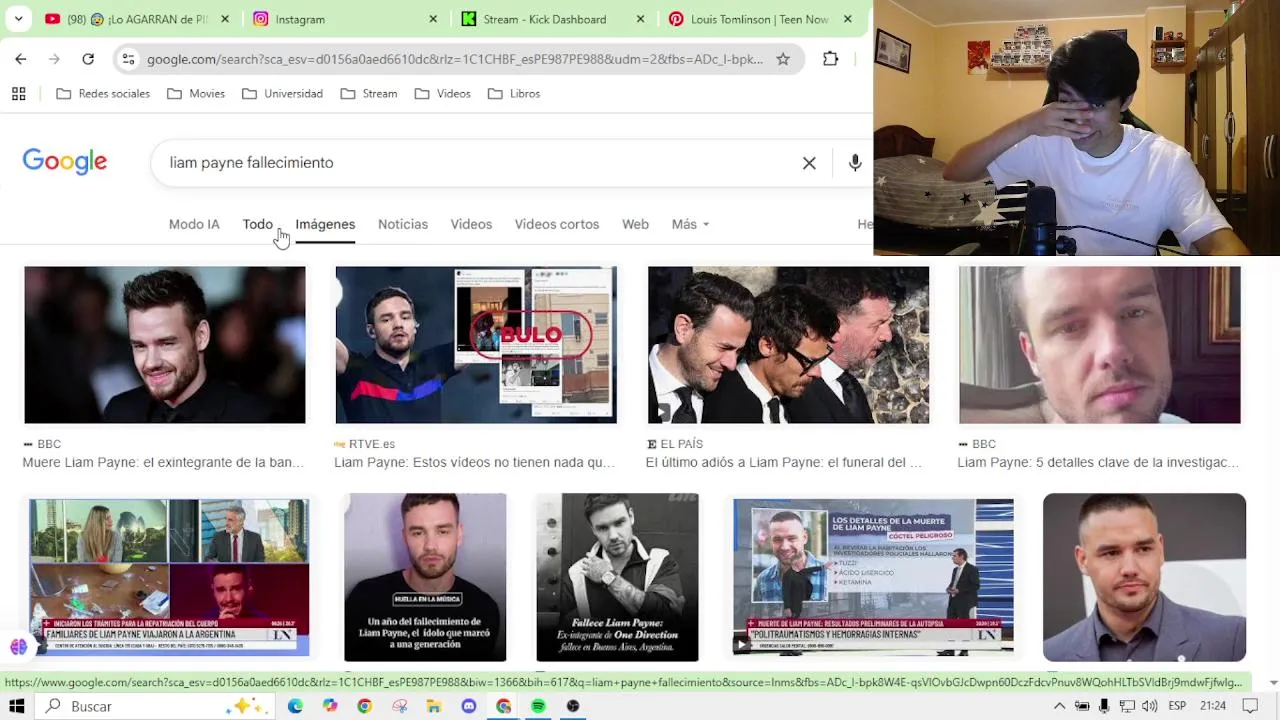The image size is (1280, 720).
Task: Open the Redes sociales bookmark folder
Action: point(103,94)
